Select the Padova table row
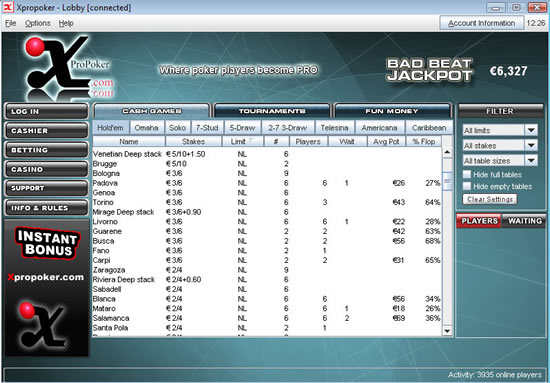 (x=267, y=183)
